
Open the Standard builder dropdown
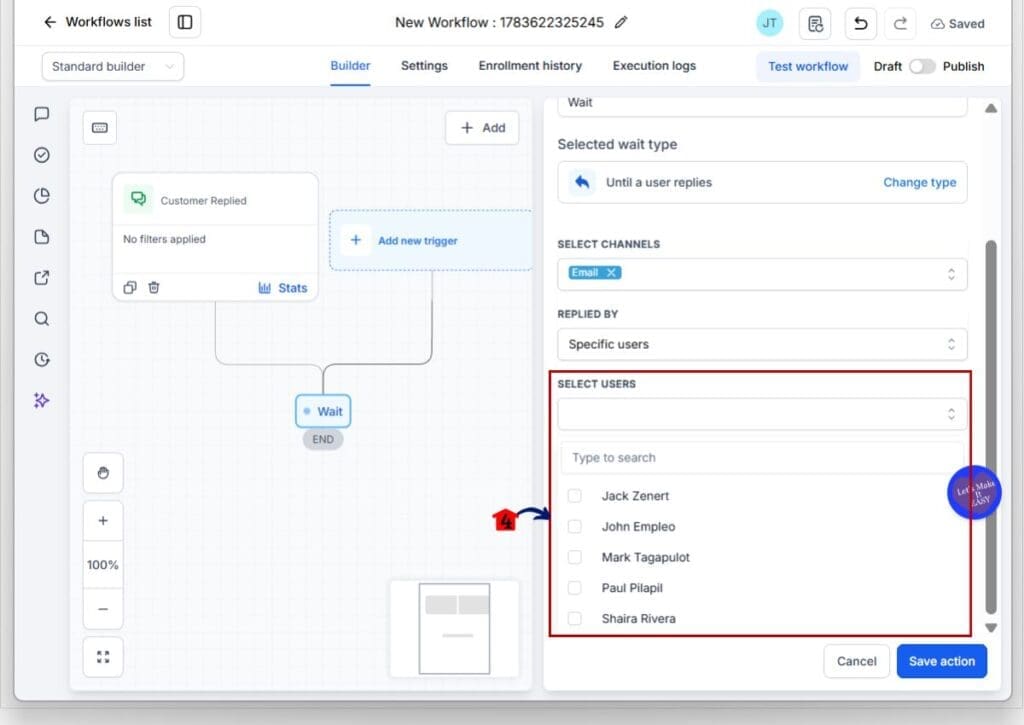tap(113, 67)
